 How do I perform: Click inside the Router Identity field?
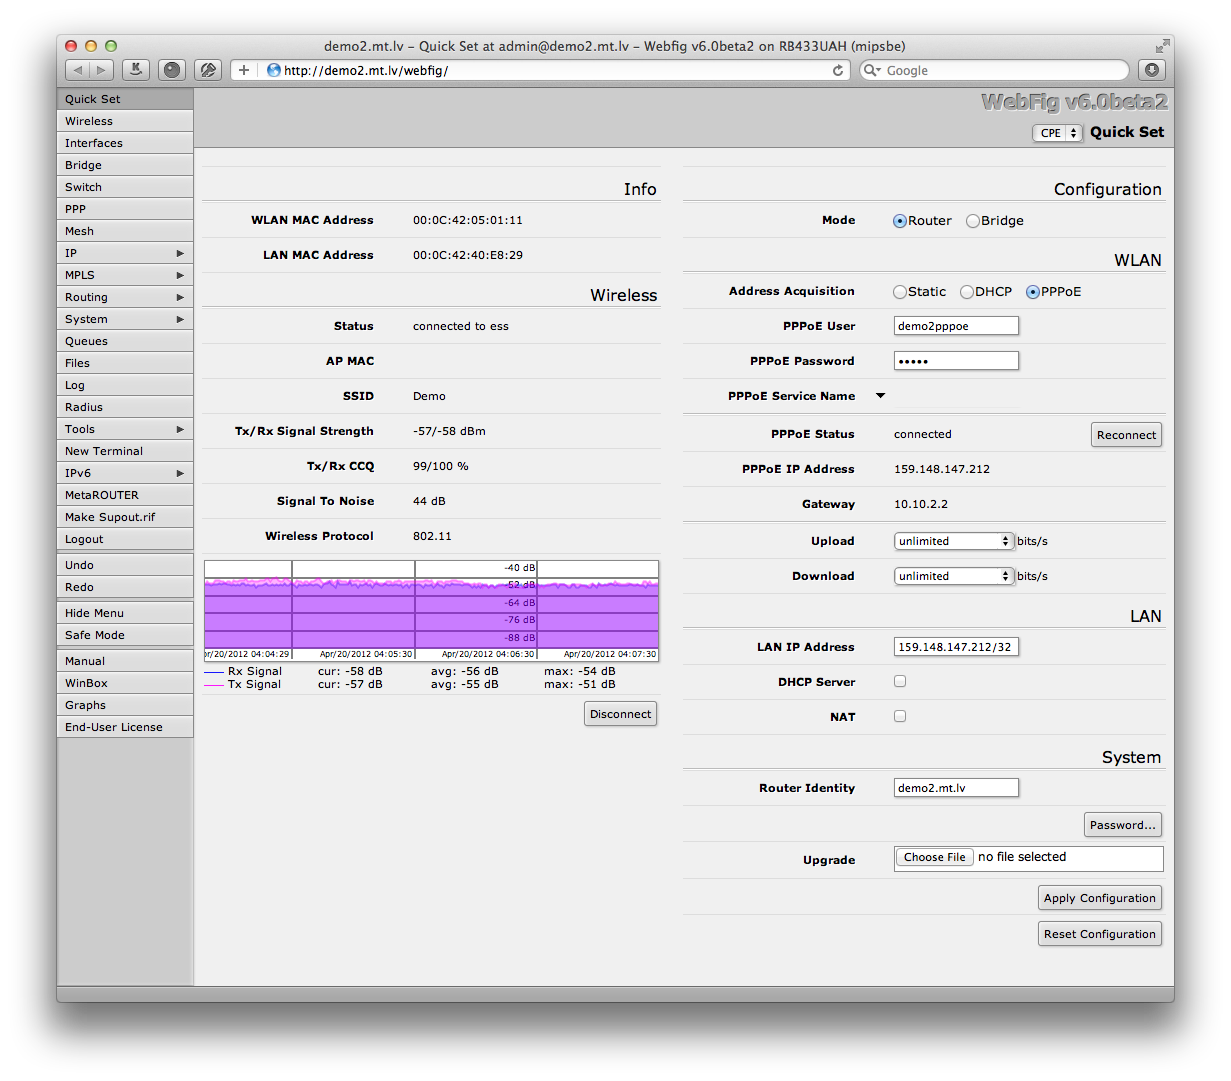coord(955,787)
